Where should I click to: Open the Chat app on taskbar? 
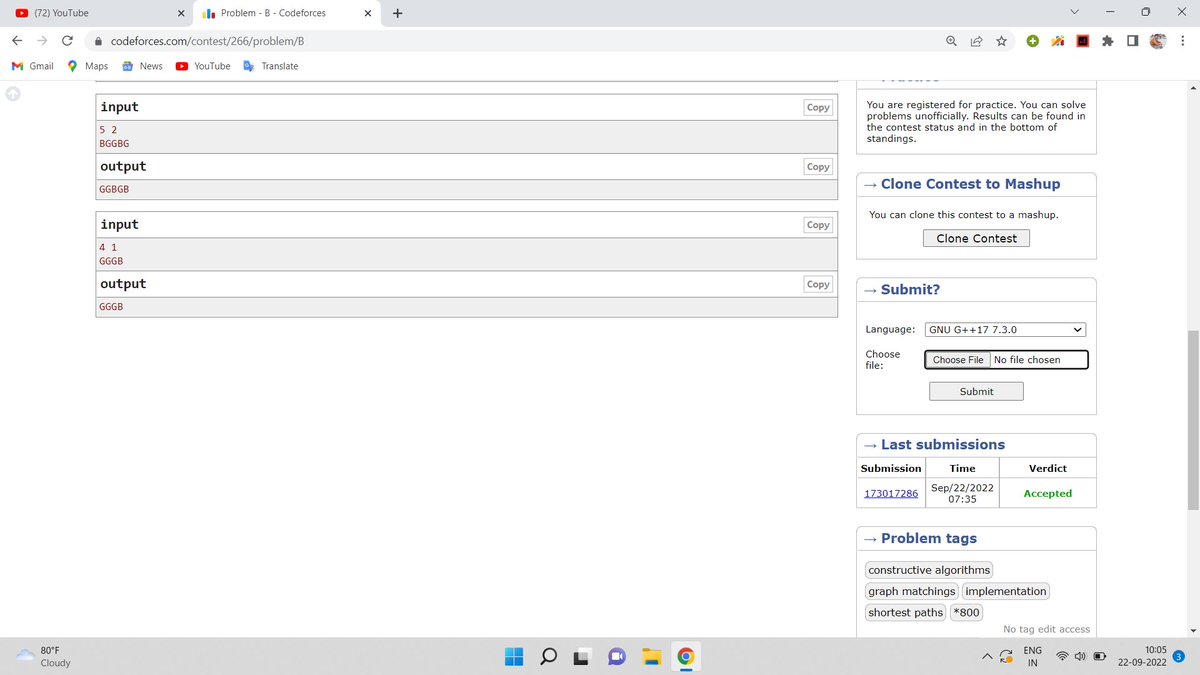pyautogui.click(x=617, y=657)
